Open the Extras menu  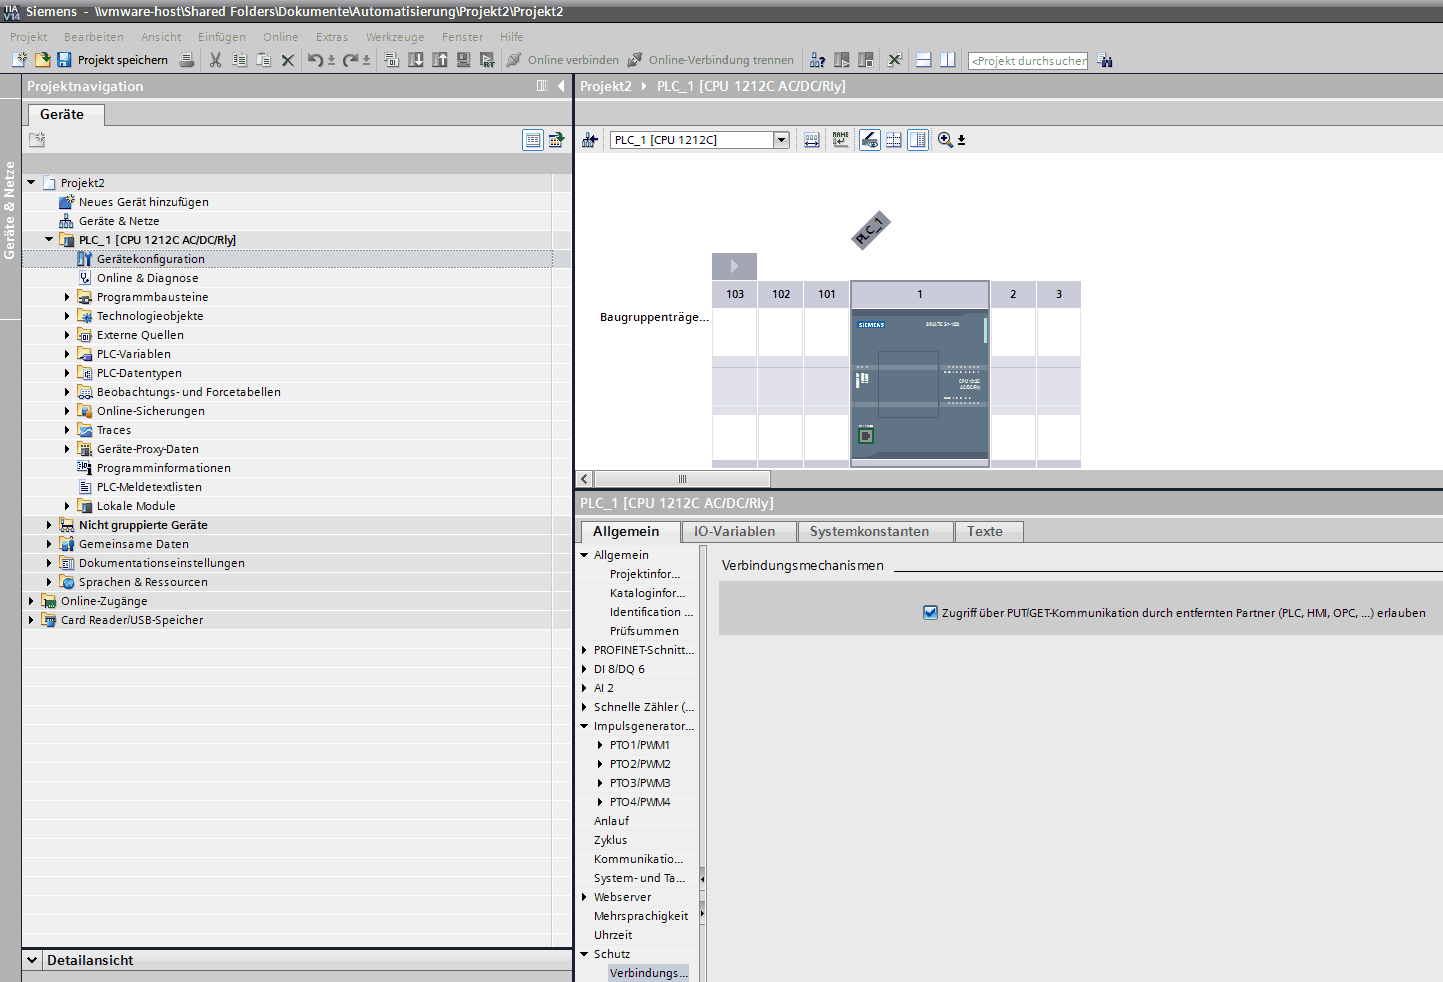tap(332, 37)
